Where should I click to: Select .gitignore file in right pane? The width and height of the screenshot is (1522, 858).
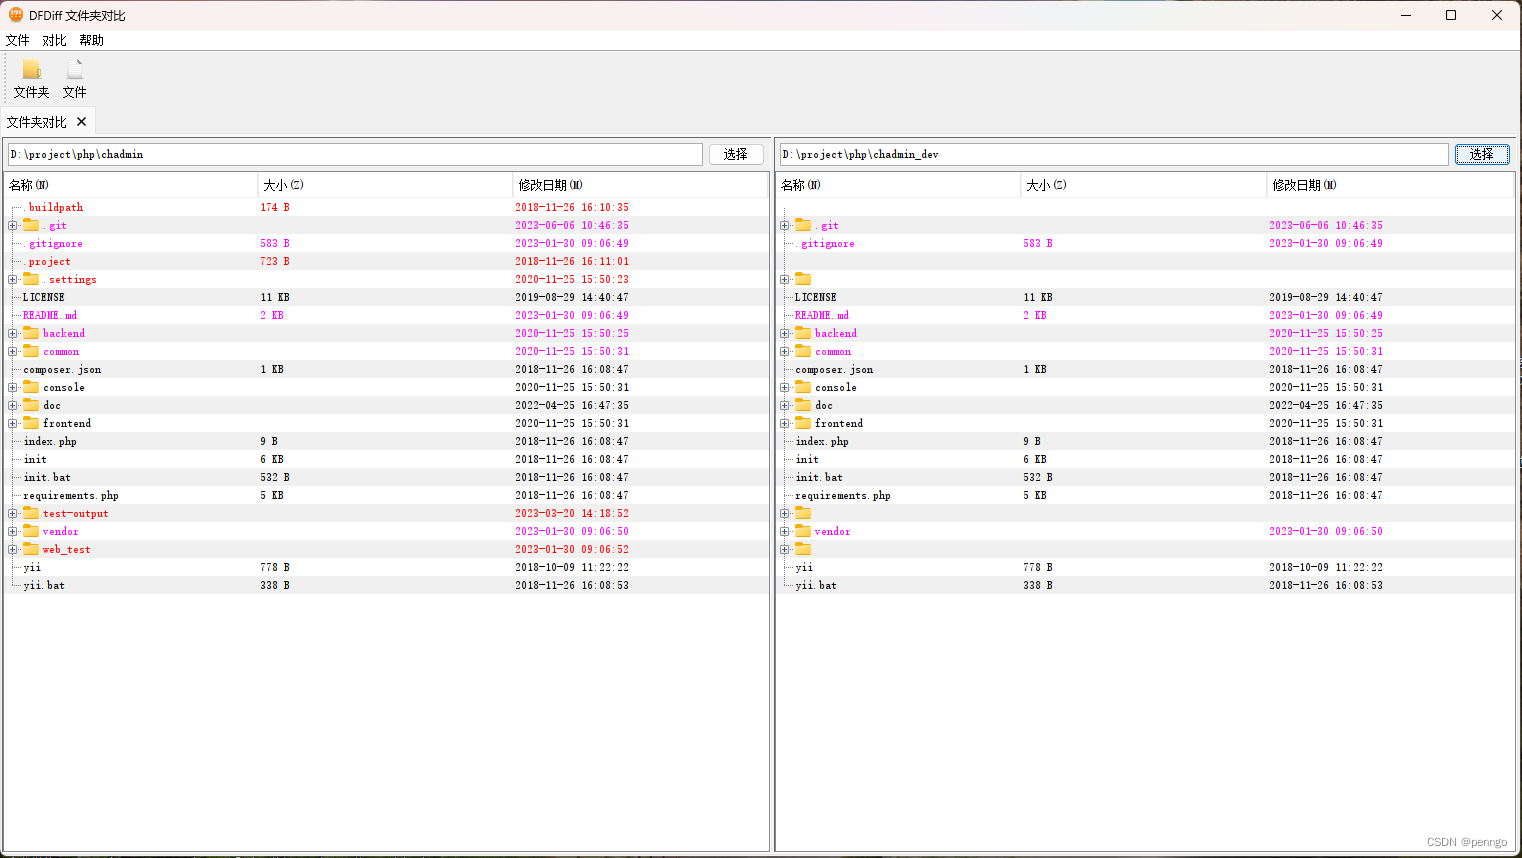826,243
